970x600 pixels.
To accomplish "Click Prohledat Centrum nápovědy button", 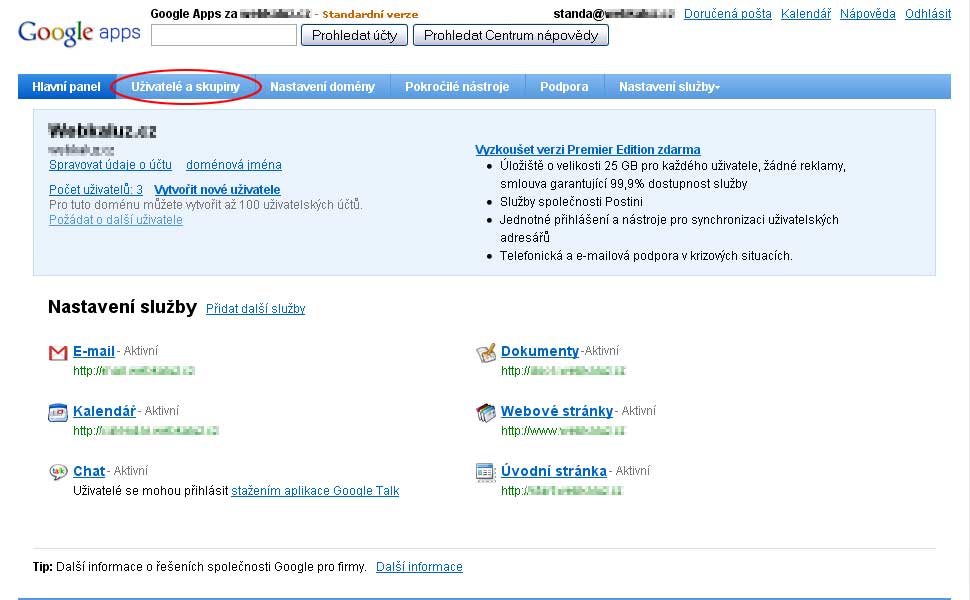I will click(x=511, y=35).
